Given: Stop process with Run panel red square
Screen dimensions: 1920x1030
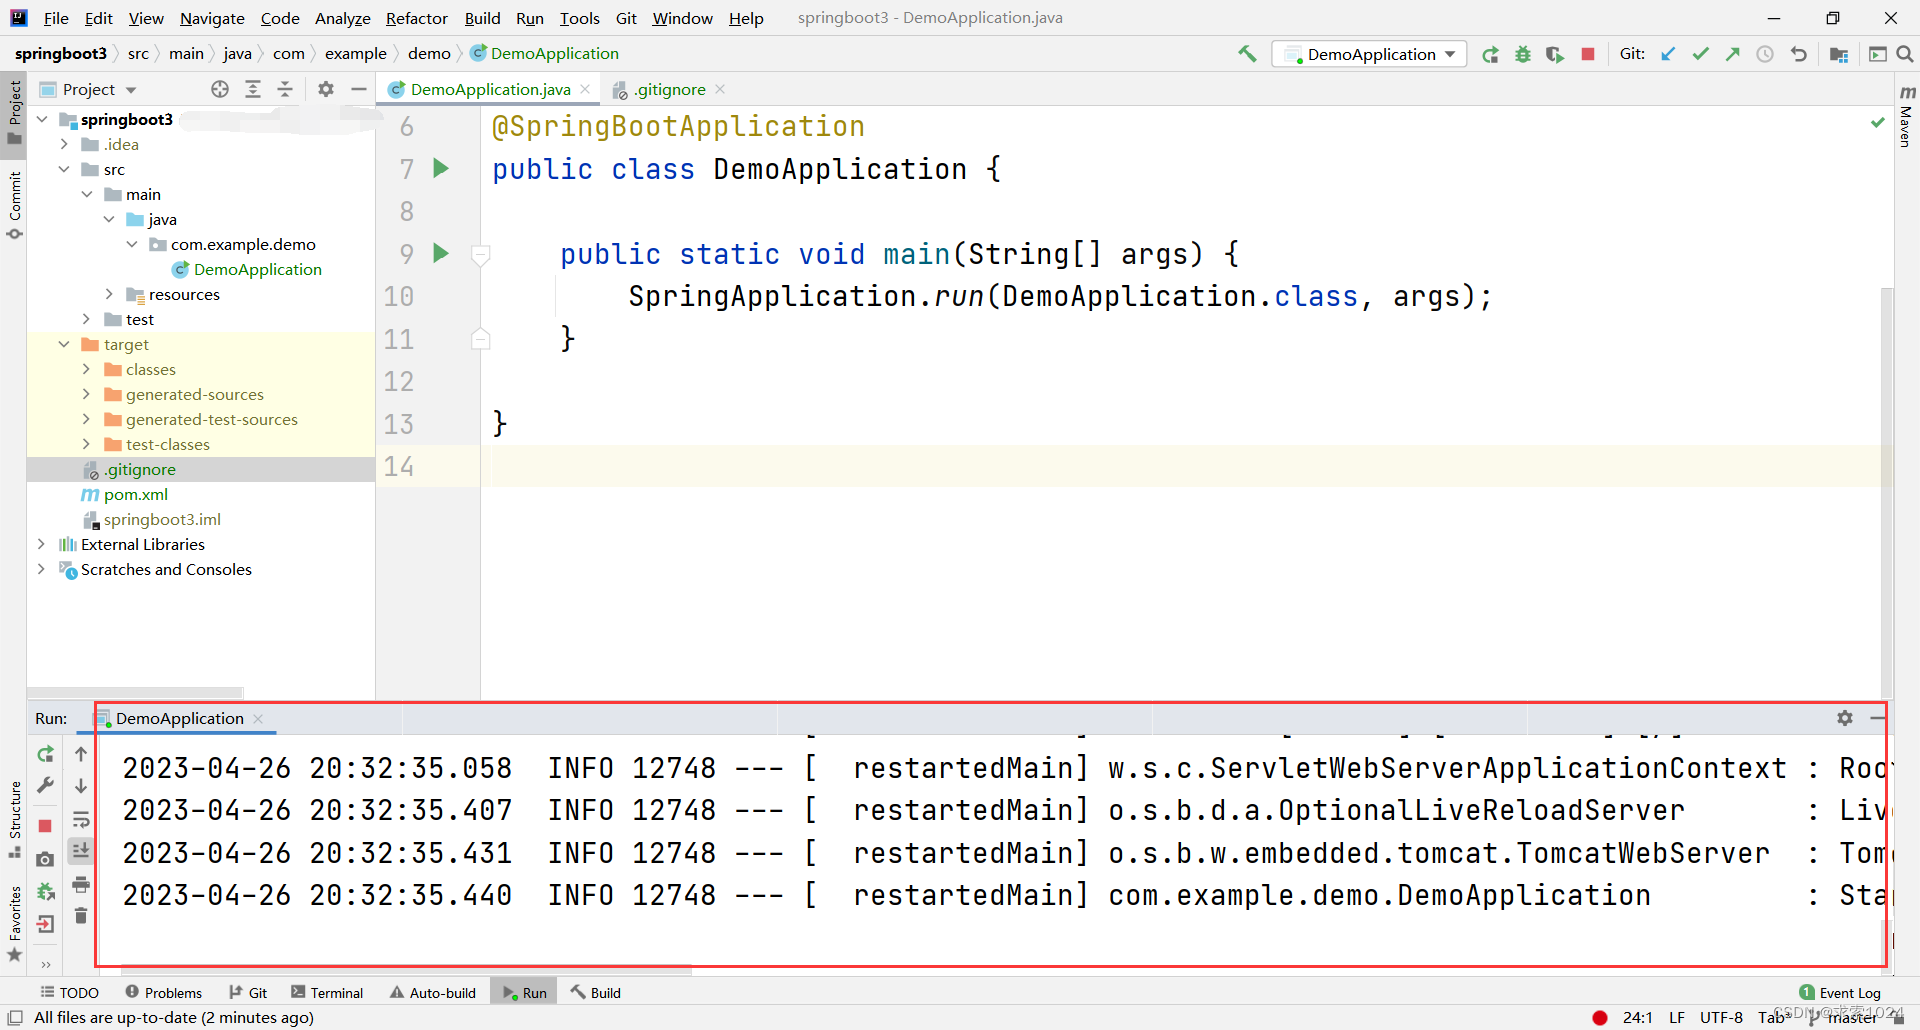Looking at the screenshot, I should 45,826.
